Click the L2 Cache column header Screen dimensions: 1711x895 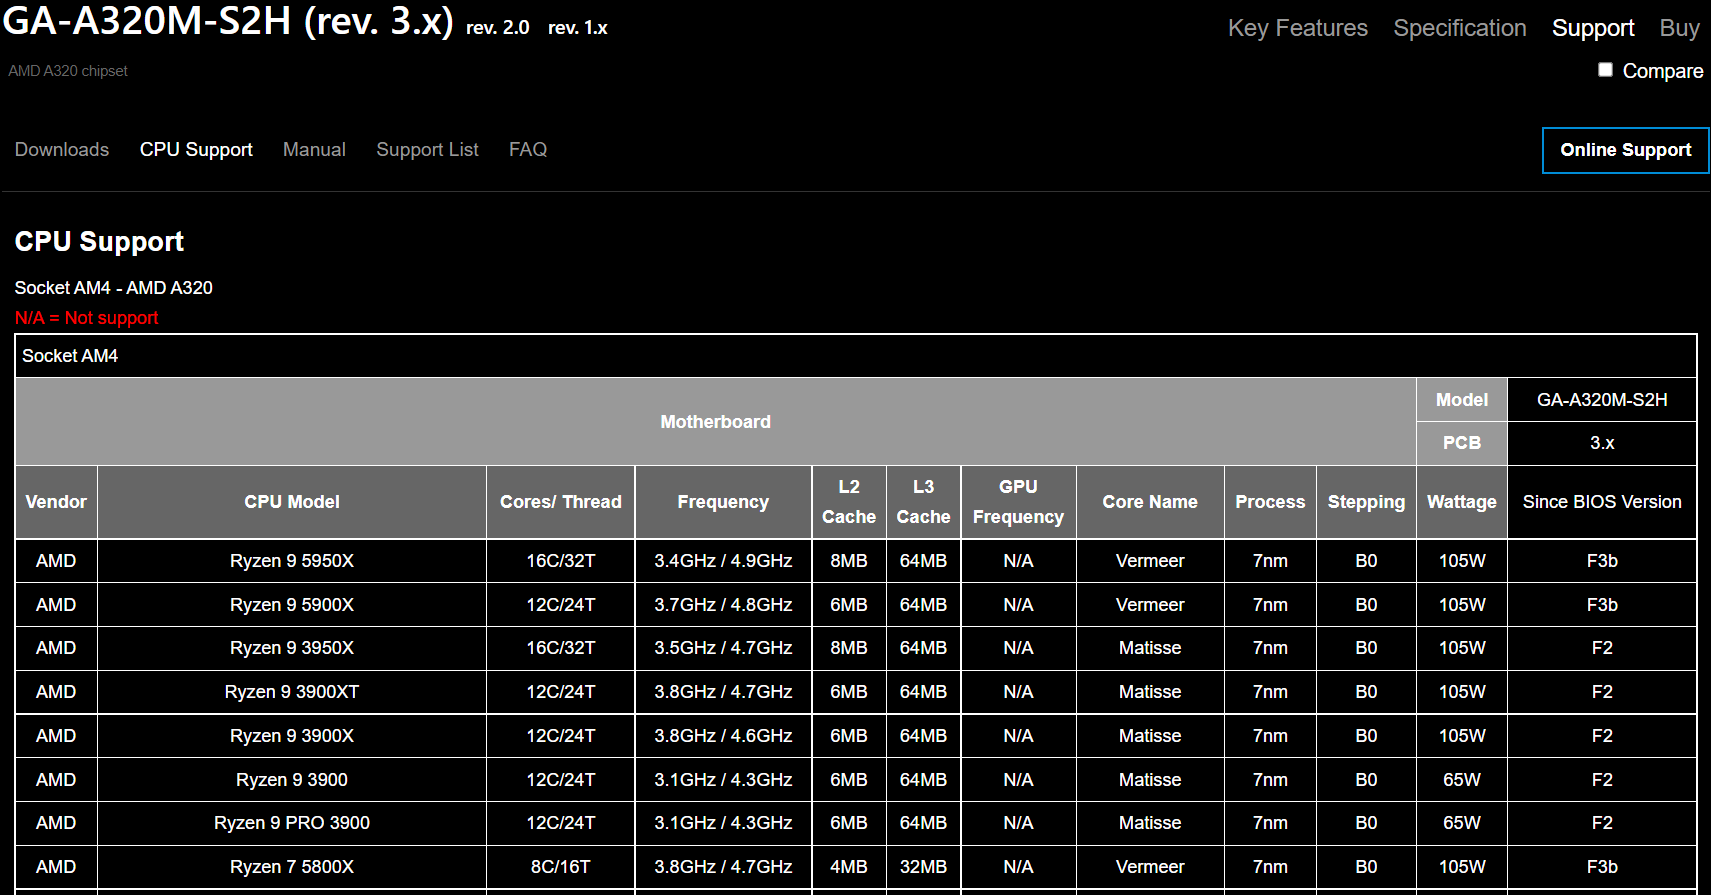[x=849, y=502]
